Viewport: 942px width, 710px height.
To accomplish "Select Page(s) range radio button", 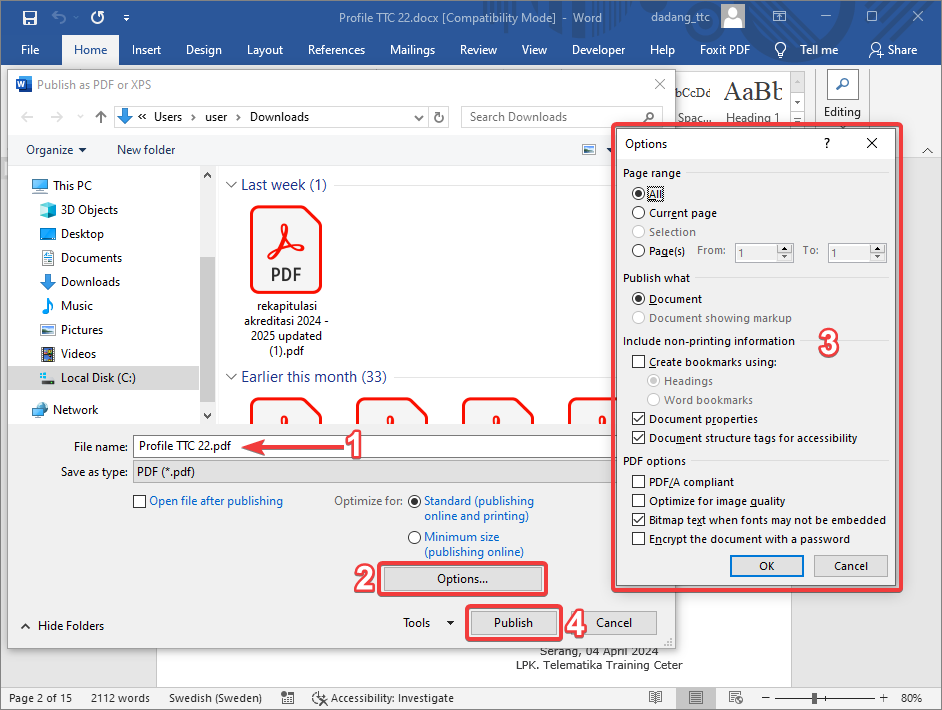I will (x=638, y=250).
